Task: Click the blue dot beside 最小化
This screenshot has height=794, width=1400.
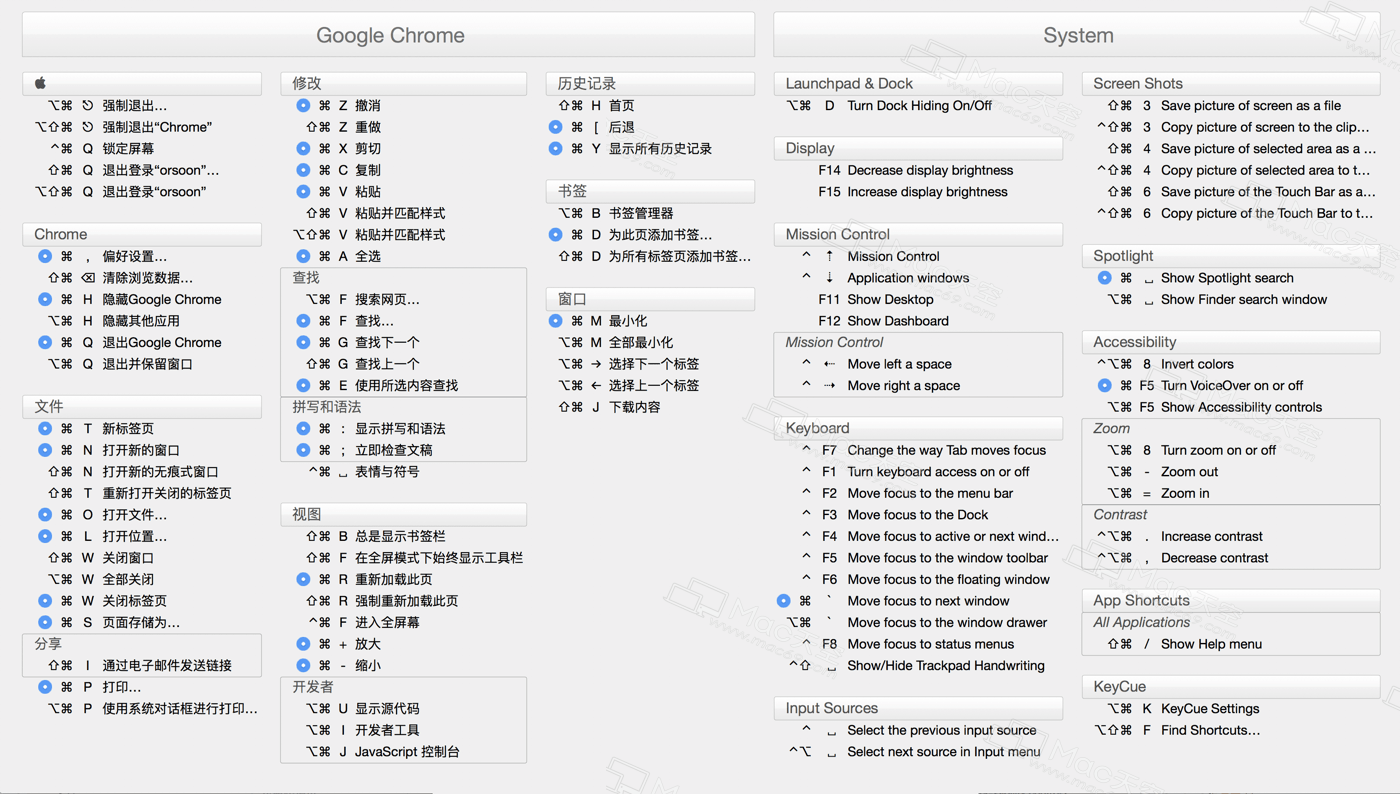Action: pyautogui.click(x=555, y=321)
